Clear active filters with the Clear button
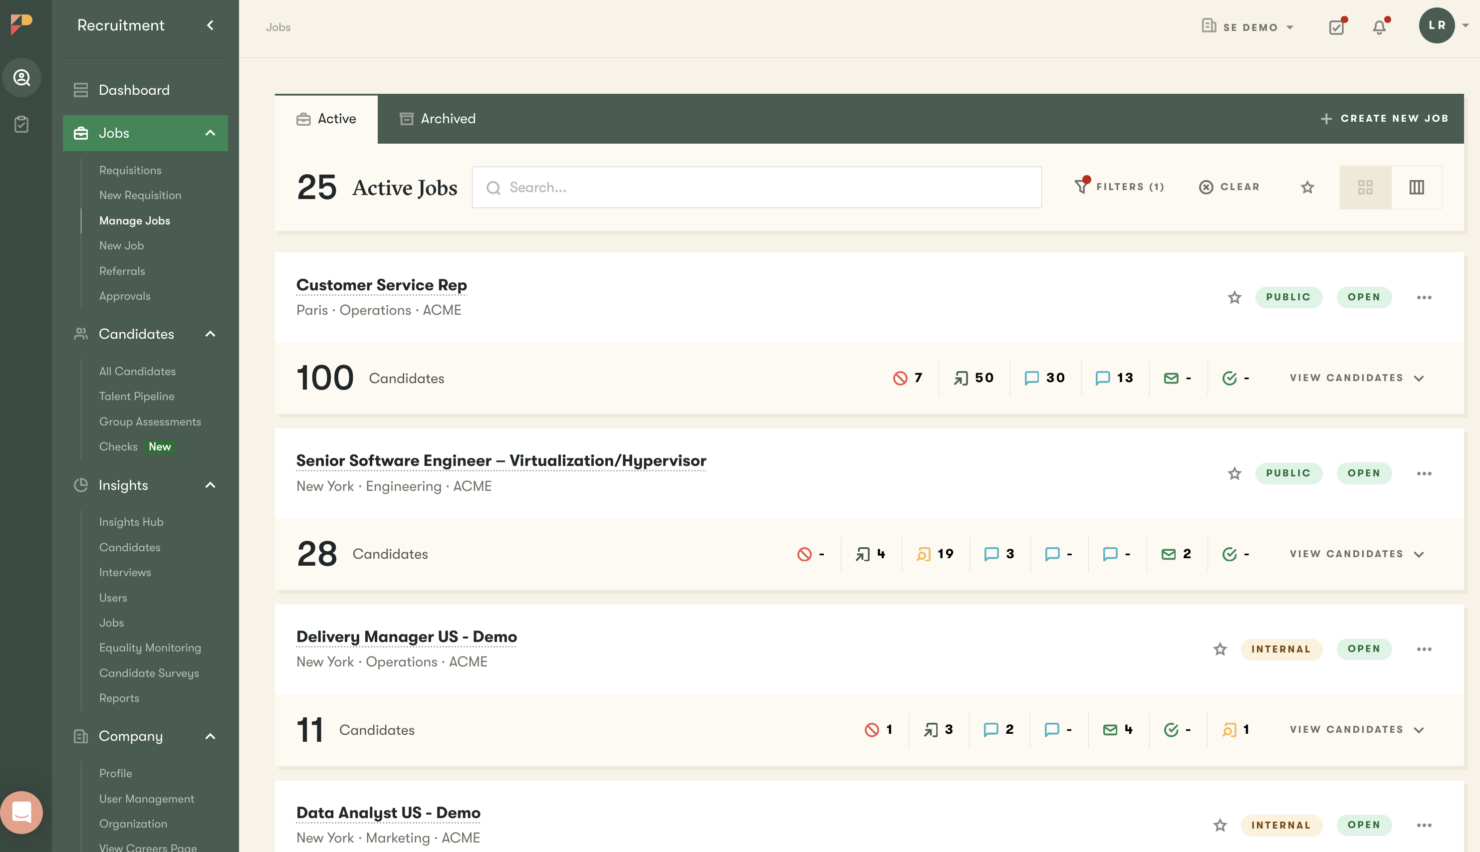 click(x=1229, y=187)
